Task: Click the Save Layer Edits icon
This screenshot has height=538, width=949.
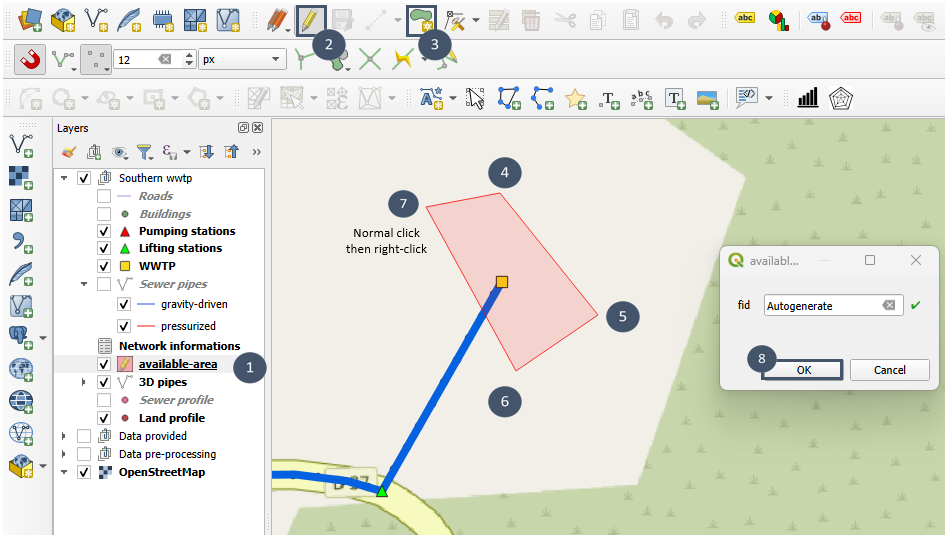Action: point(343,20)
